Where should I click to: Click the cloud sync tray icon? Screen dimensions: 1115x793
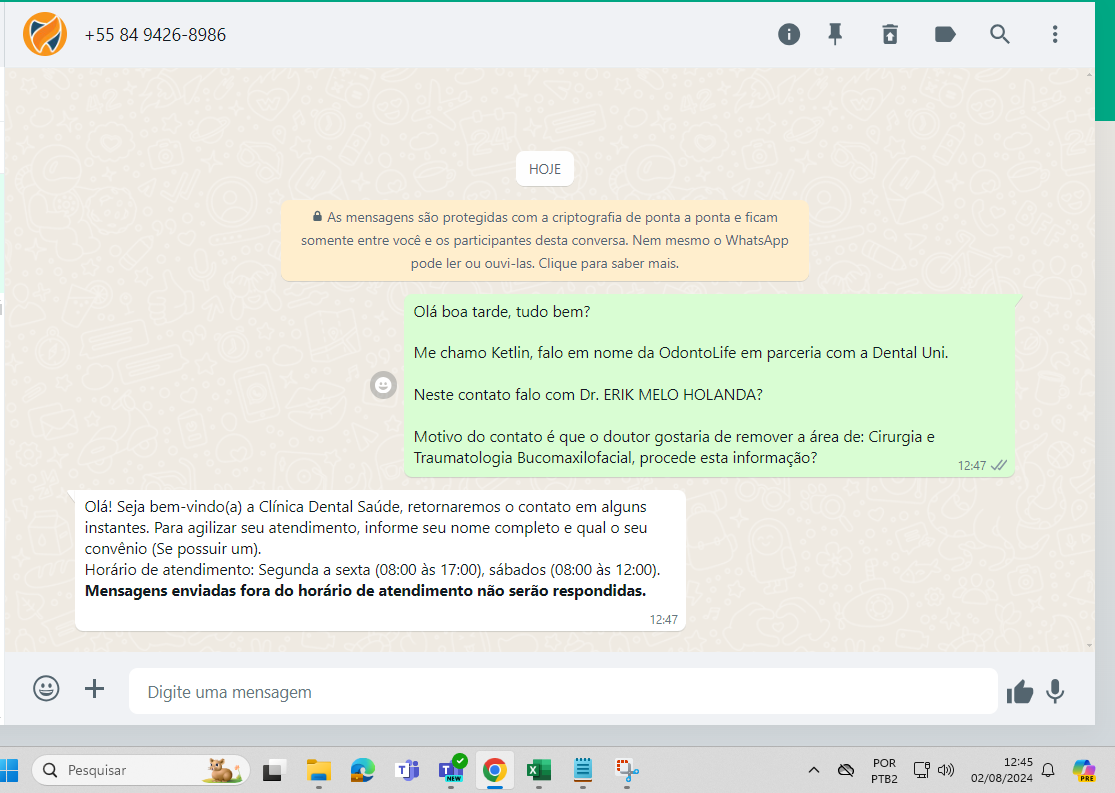845,770
